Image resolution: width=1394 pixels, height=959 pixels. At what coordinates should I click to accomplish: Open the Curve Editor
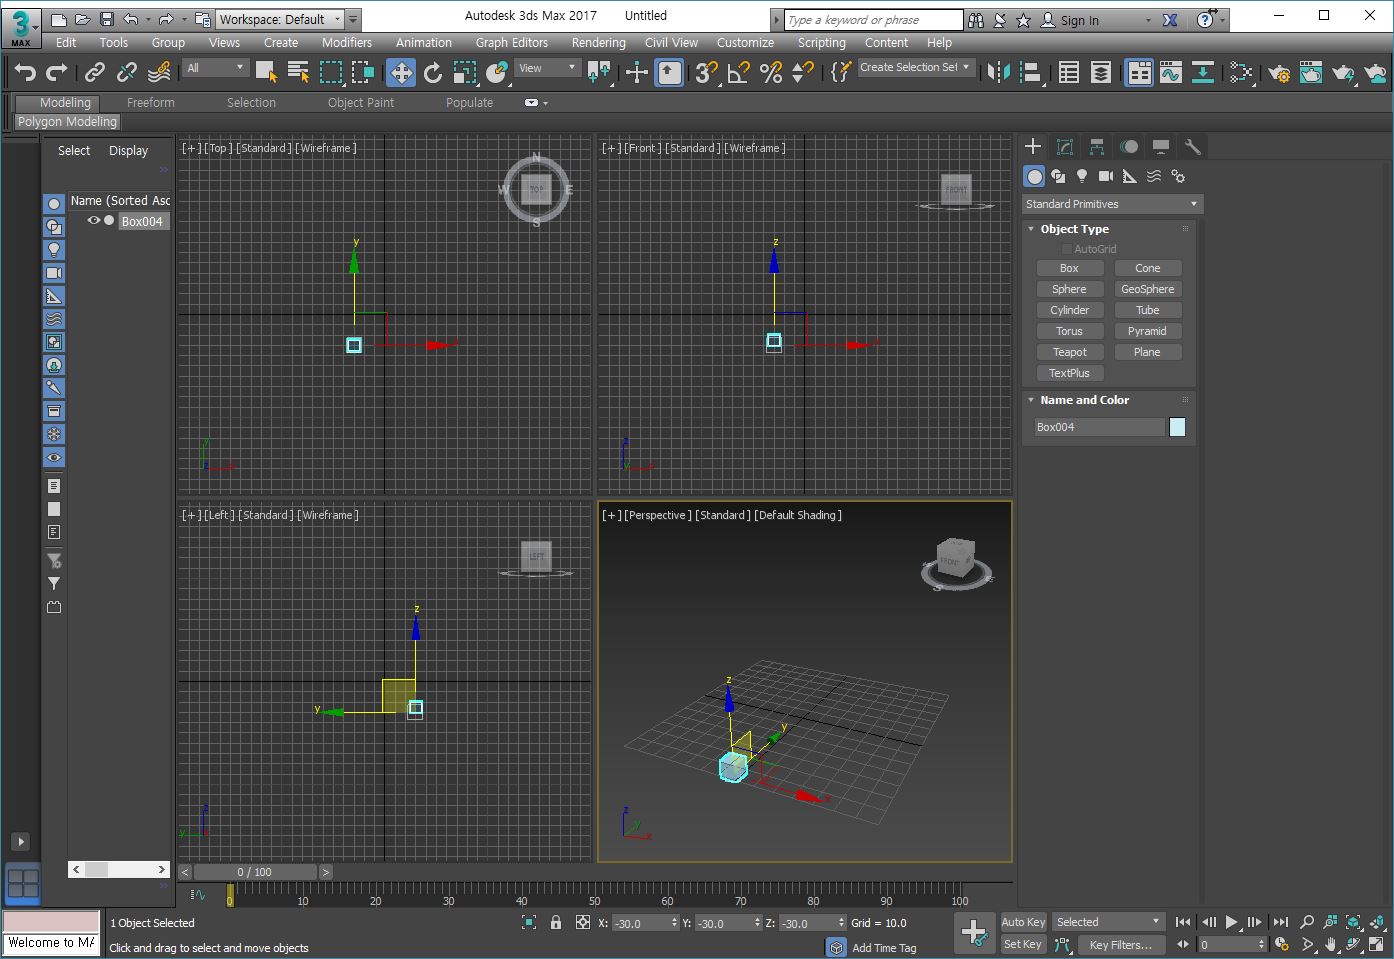pos(1171,72)
